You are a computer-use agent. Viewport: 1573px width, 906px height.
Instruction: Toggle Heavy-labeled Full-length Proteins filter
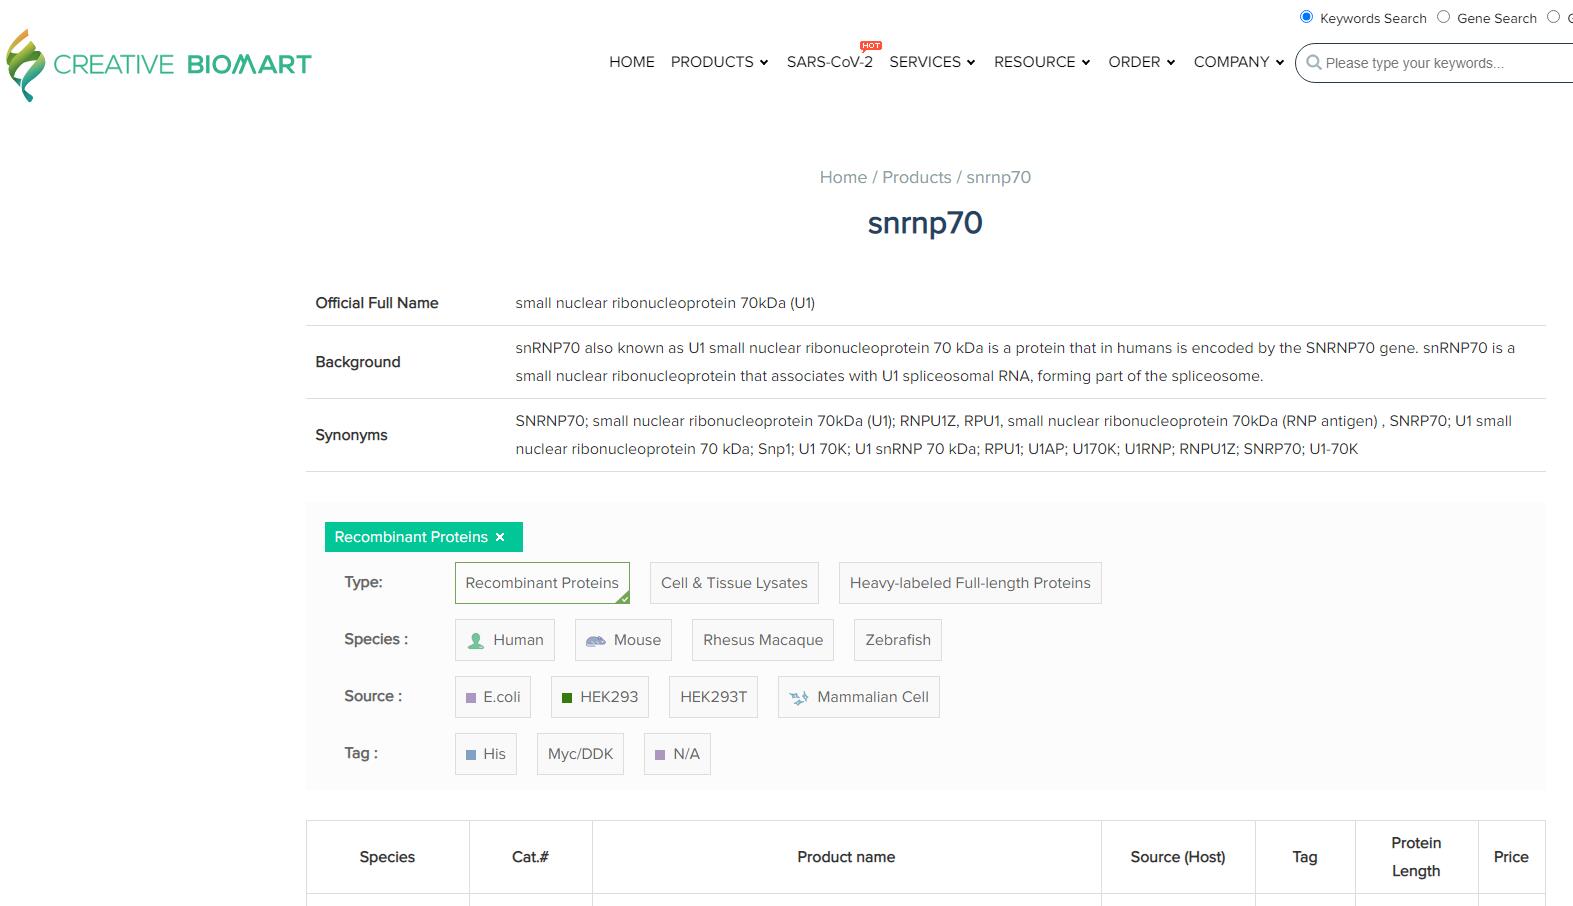pos(970,583)
